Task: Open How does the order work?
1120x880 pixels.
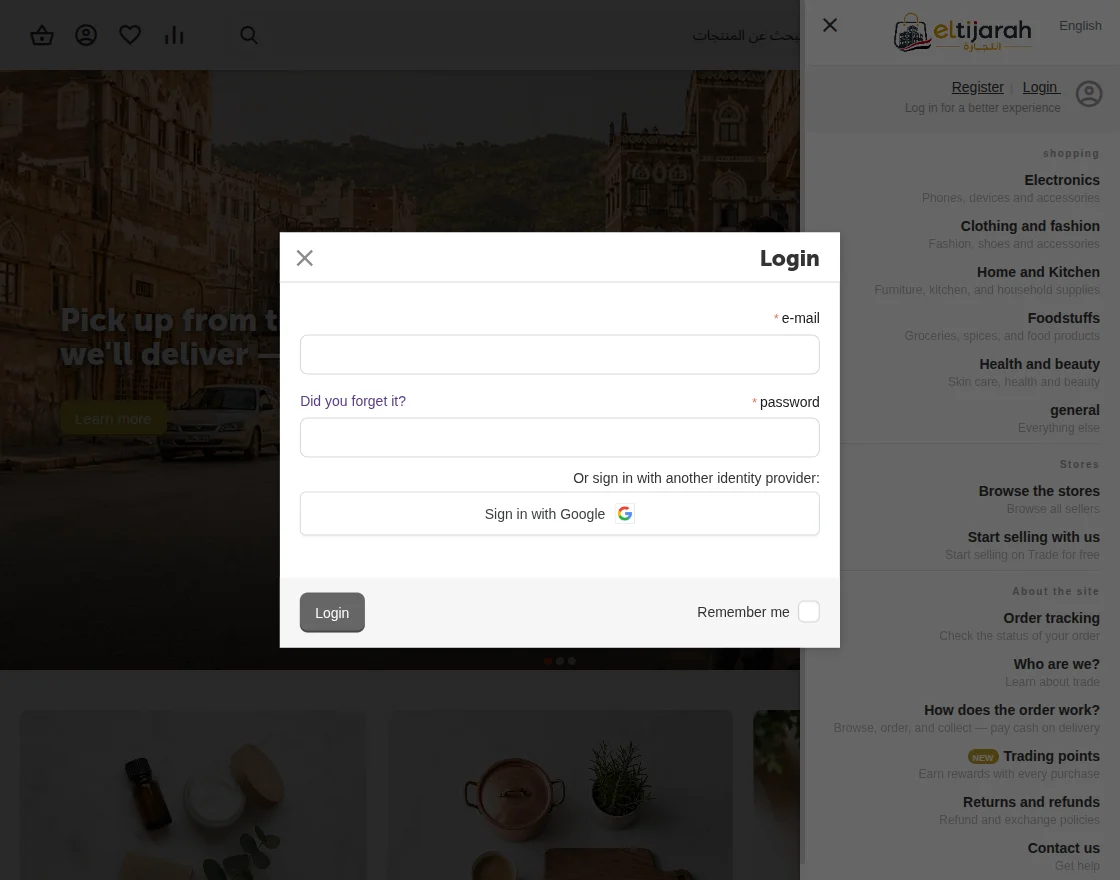Action: (x=1011, y=710)
